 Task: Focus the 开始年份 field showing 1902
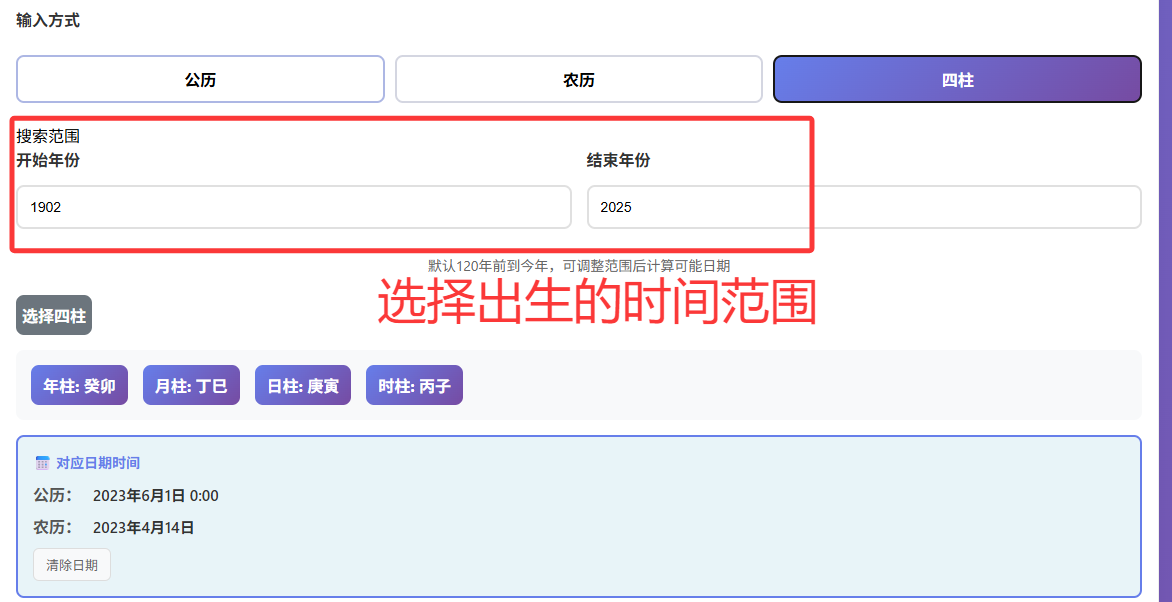[x=293, y=207]
